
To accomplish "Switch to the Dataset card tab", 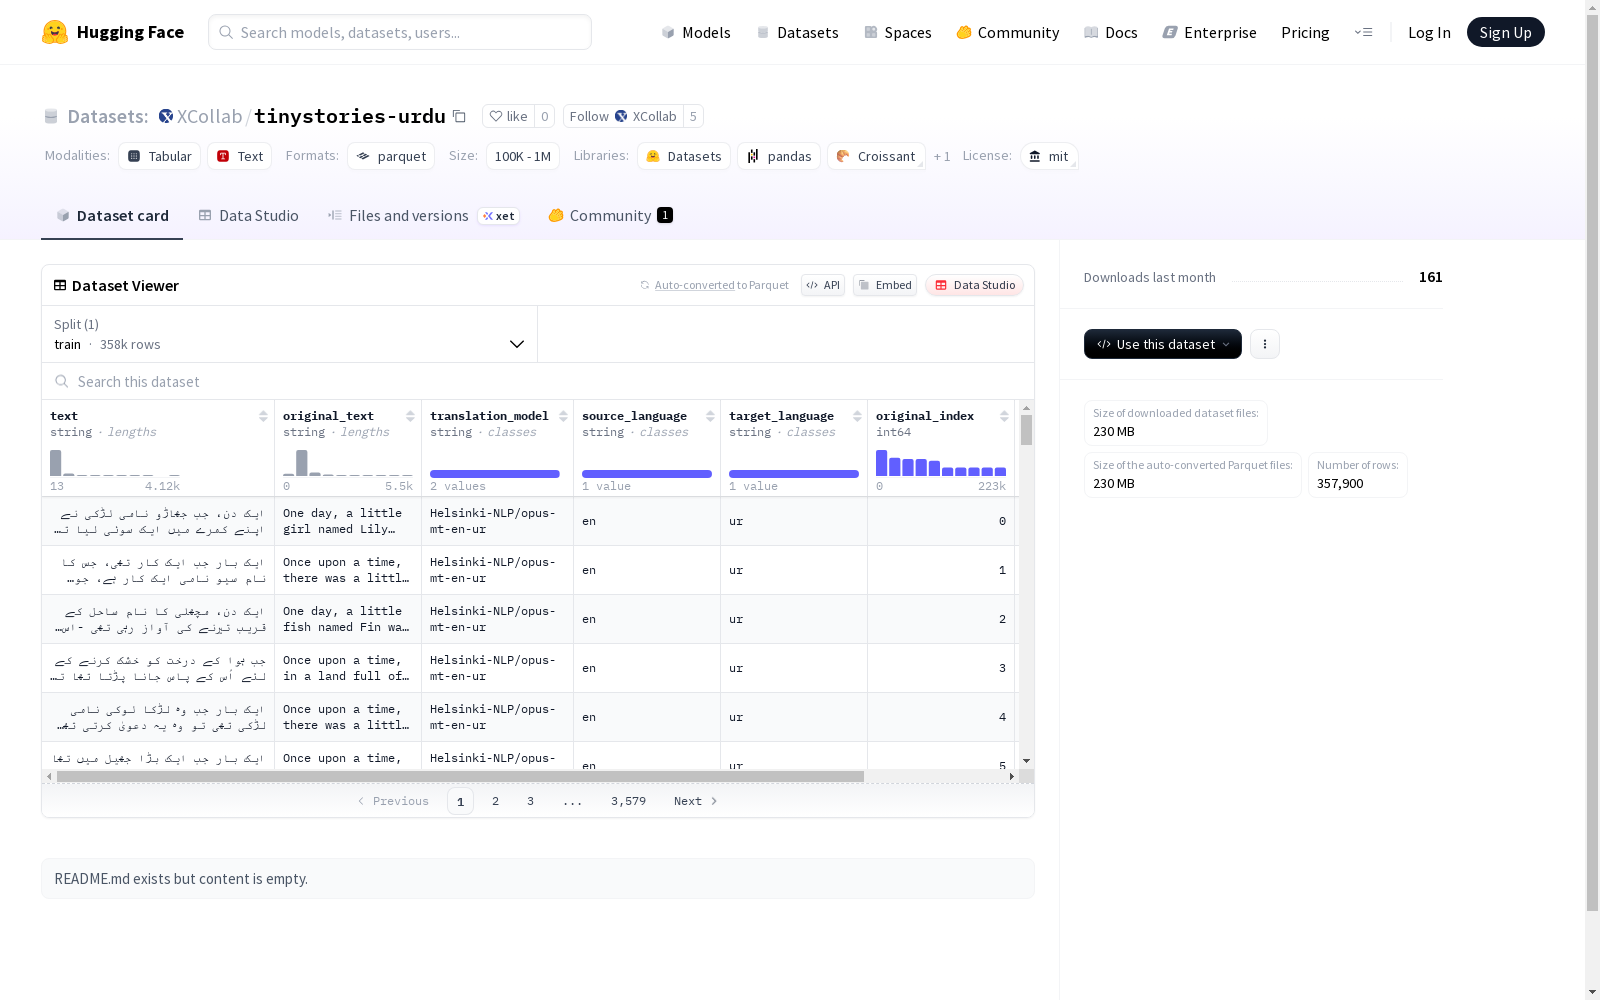I will click(112, 215).
